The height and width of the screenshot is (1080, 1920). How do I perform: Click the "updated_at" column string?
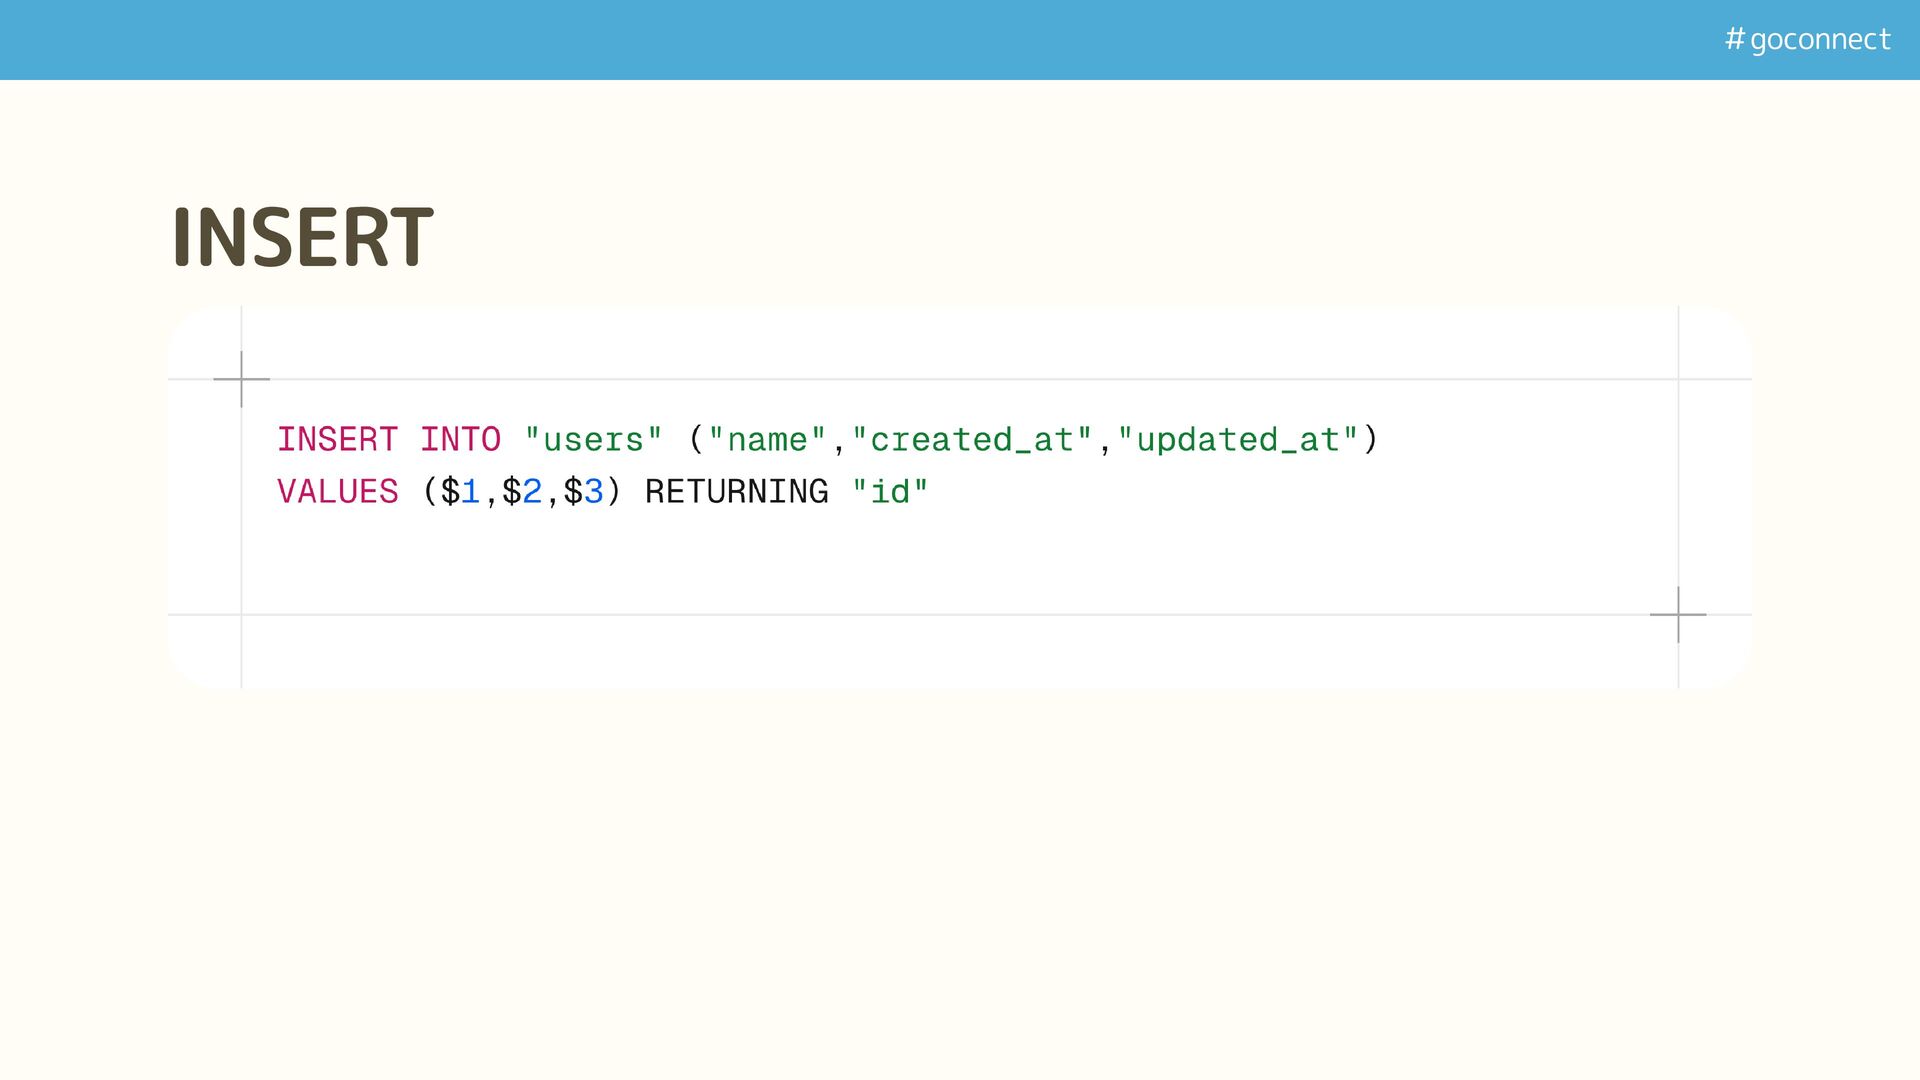[x=1238, y=440]
